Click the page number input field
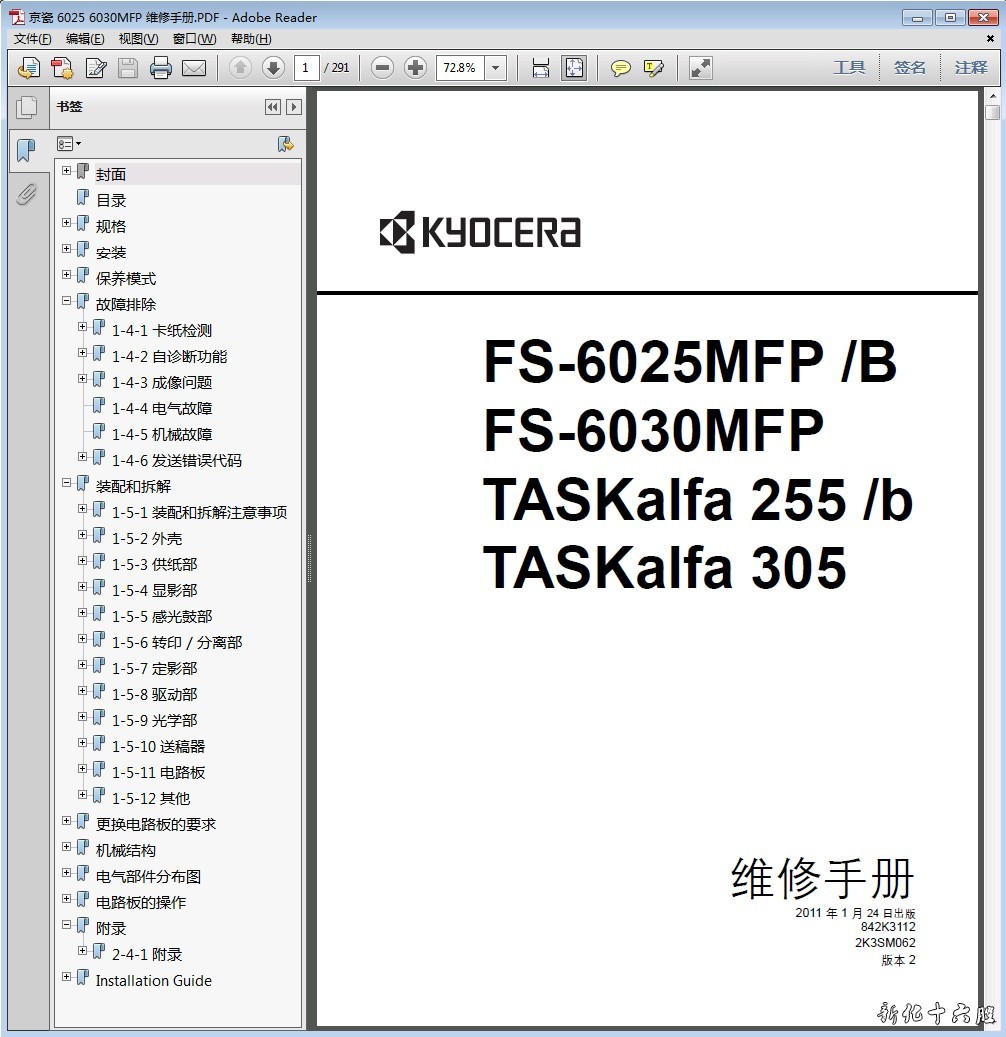This screenshot has width=1006, height=1037. tap(306, 68)
